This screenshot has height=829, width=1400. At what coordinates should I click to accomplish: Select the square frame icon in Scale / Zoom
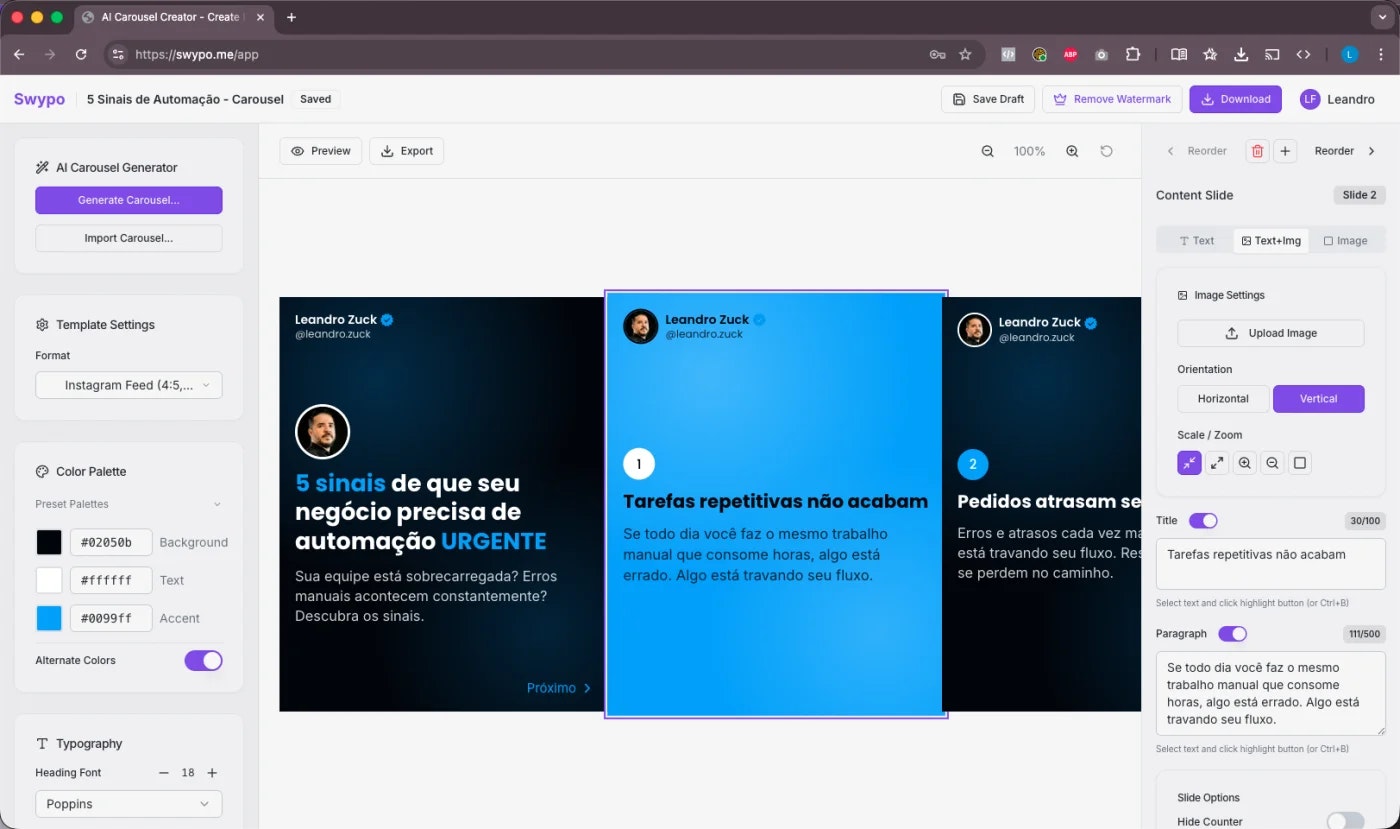click(1299, 462)
